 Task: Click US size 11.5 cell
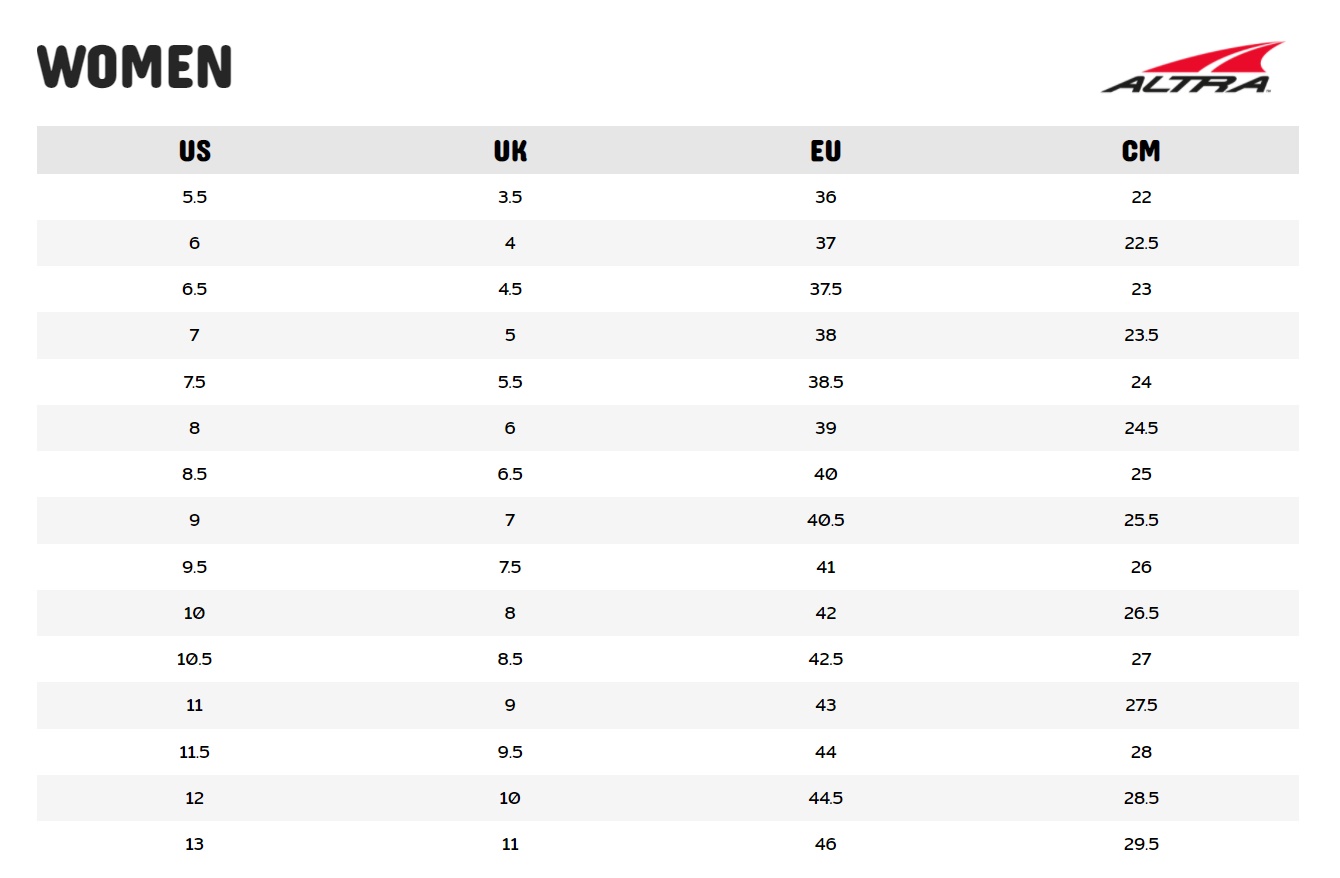[194, 752]
